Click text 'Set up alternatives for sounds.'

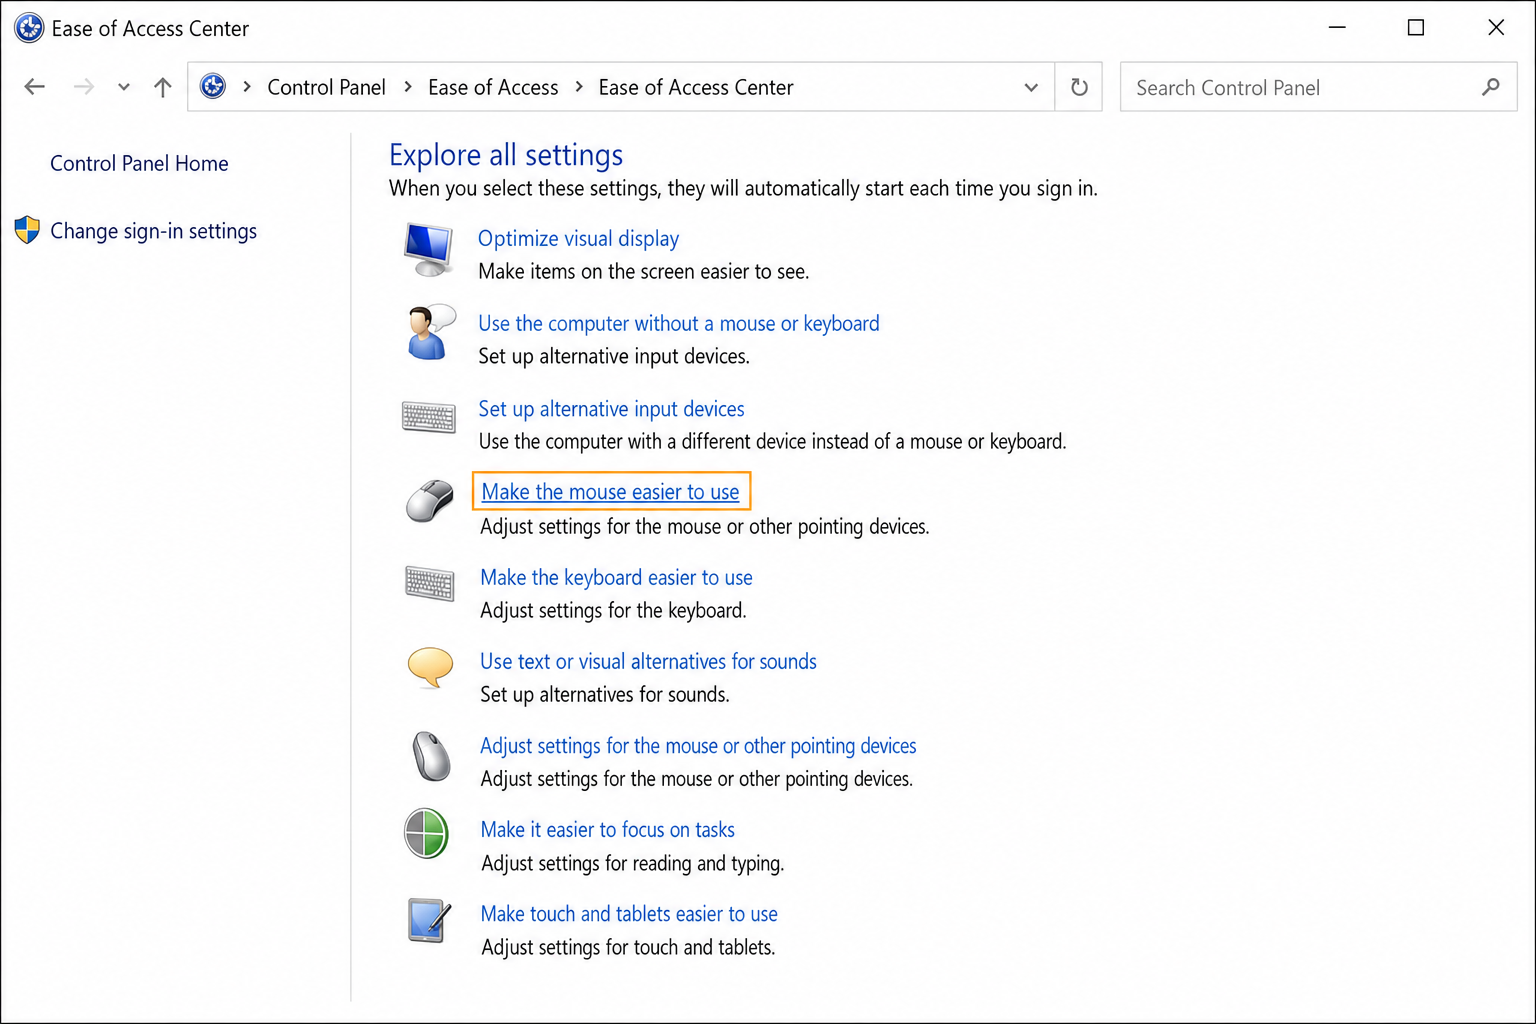click(604, 694)
